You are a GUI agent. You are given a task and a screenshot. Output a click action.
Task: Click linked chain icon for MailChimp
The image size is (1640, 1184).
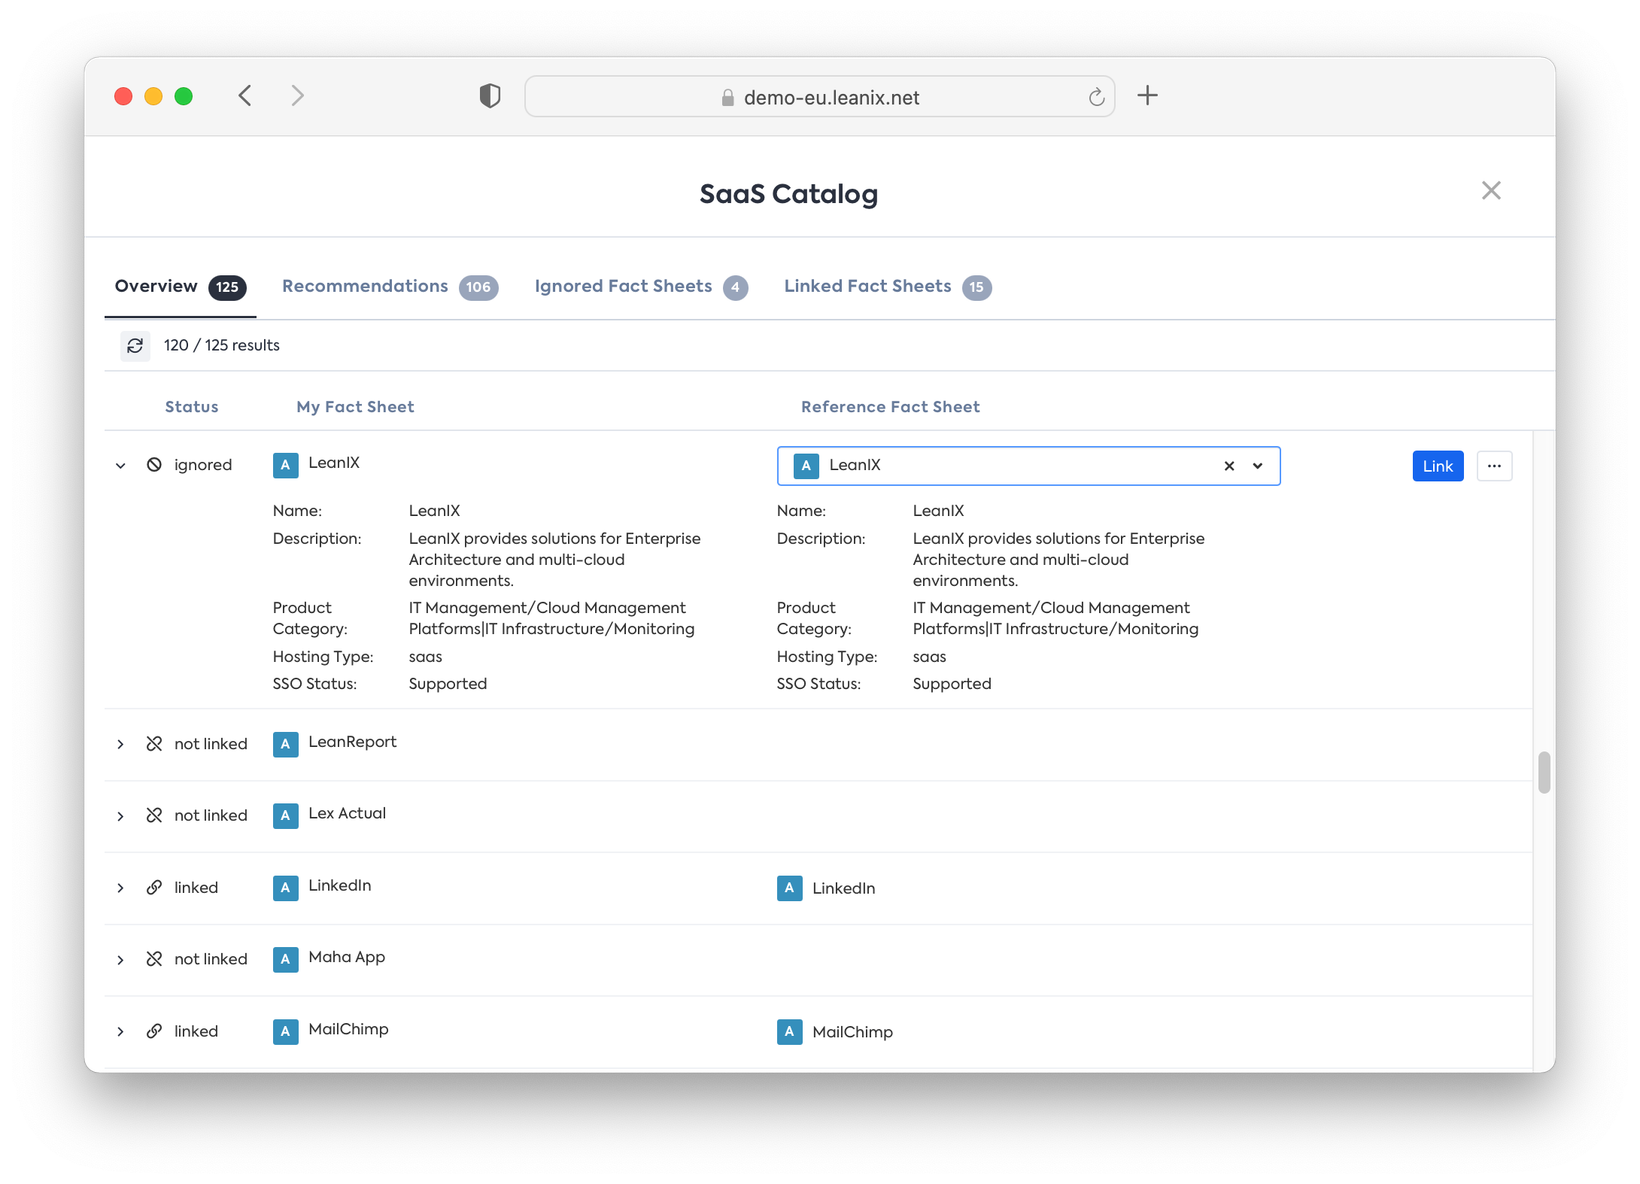click(154, 1031)
